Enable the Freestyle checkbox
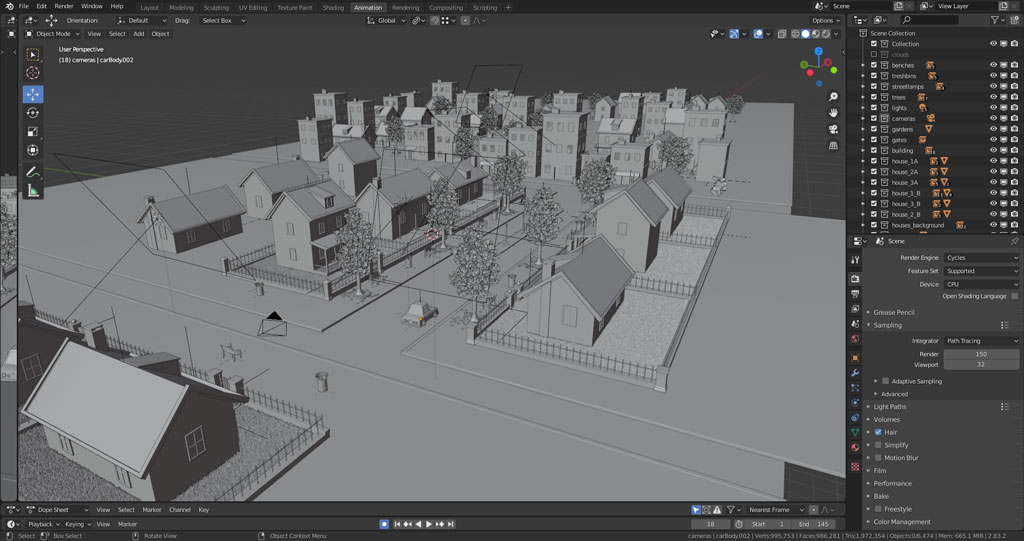 point(878,509)
